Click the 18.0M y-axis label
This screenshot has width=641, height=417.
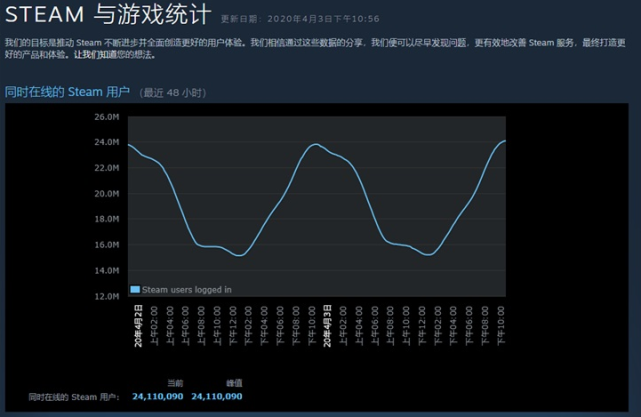pyautogui.click(x=107, y=219)
